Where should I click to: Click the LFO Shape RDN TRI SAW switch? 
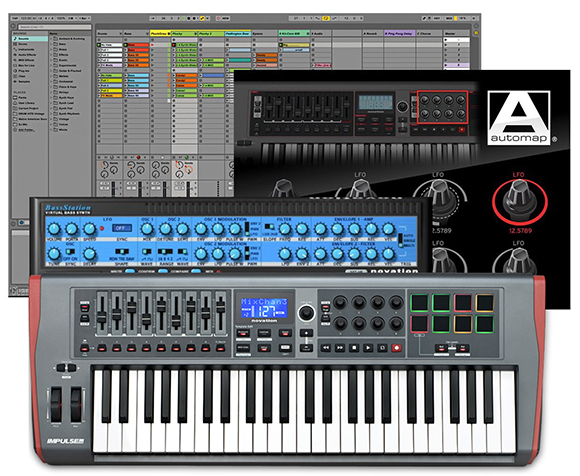pos(122,251)
